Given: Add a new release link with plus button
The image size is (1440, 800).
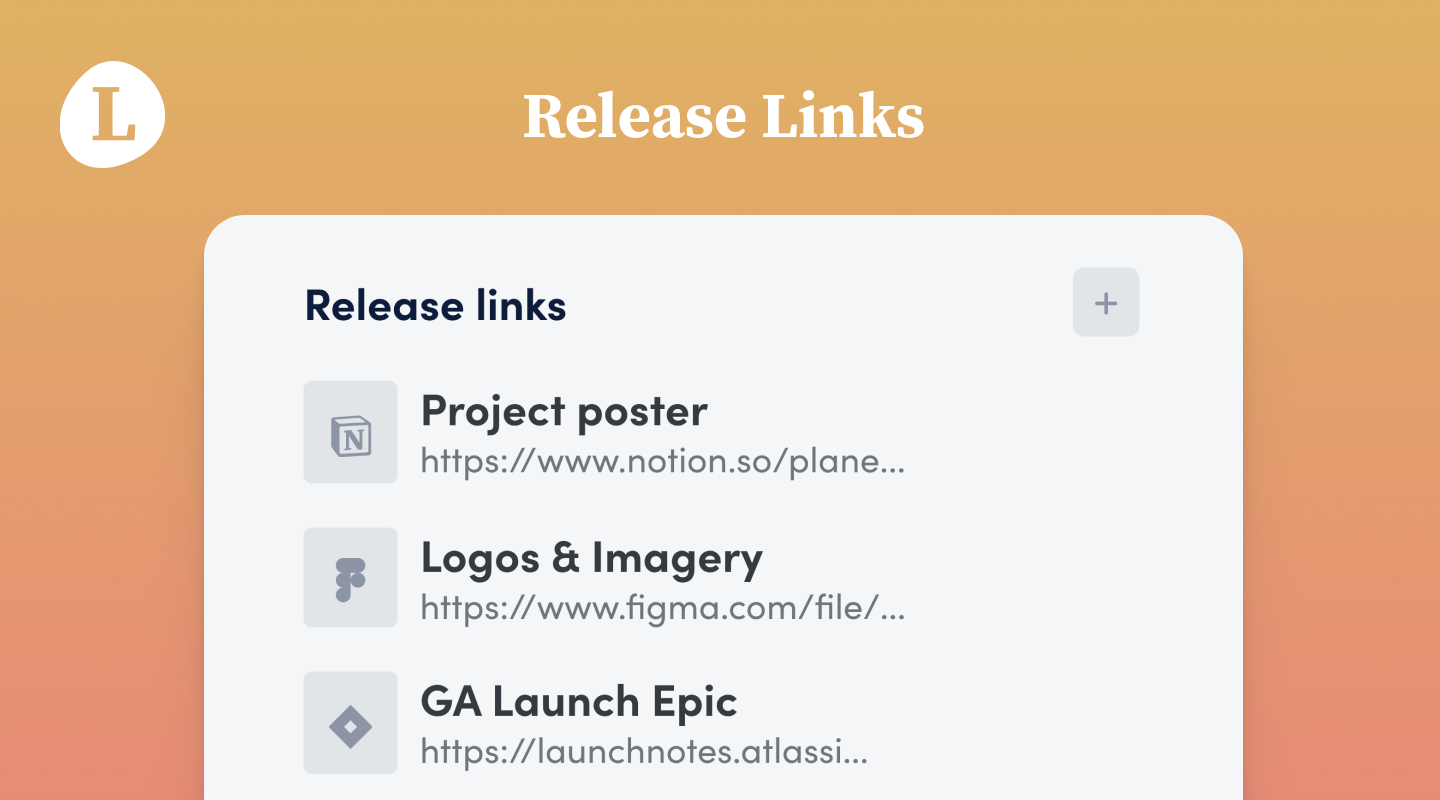Looking at the screenshot, I should pos(1106,302).
